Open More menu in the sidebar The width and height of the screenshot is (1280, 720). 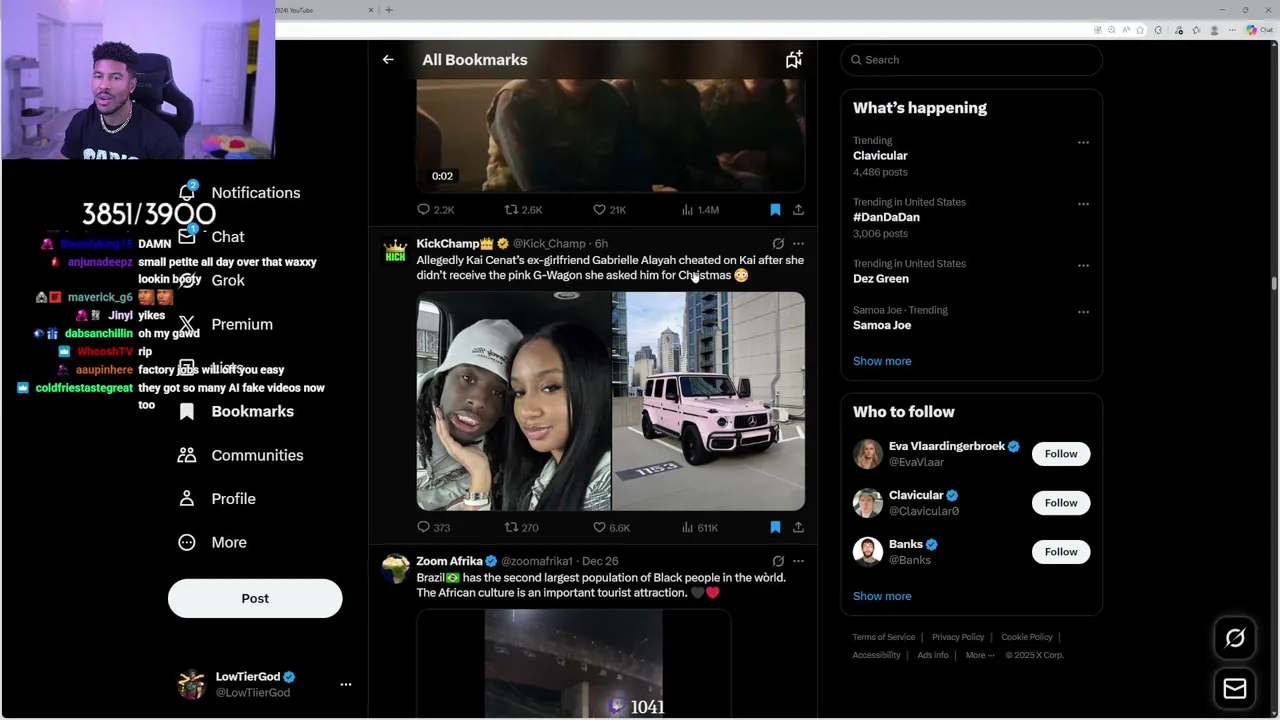coord(212,542)
